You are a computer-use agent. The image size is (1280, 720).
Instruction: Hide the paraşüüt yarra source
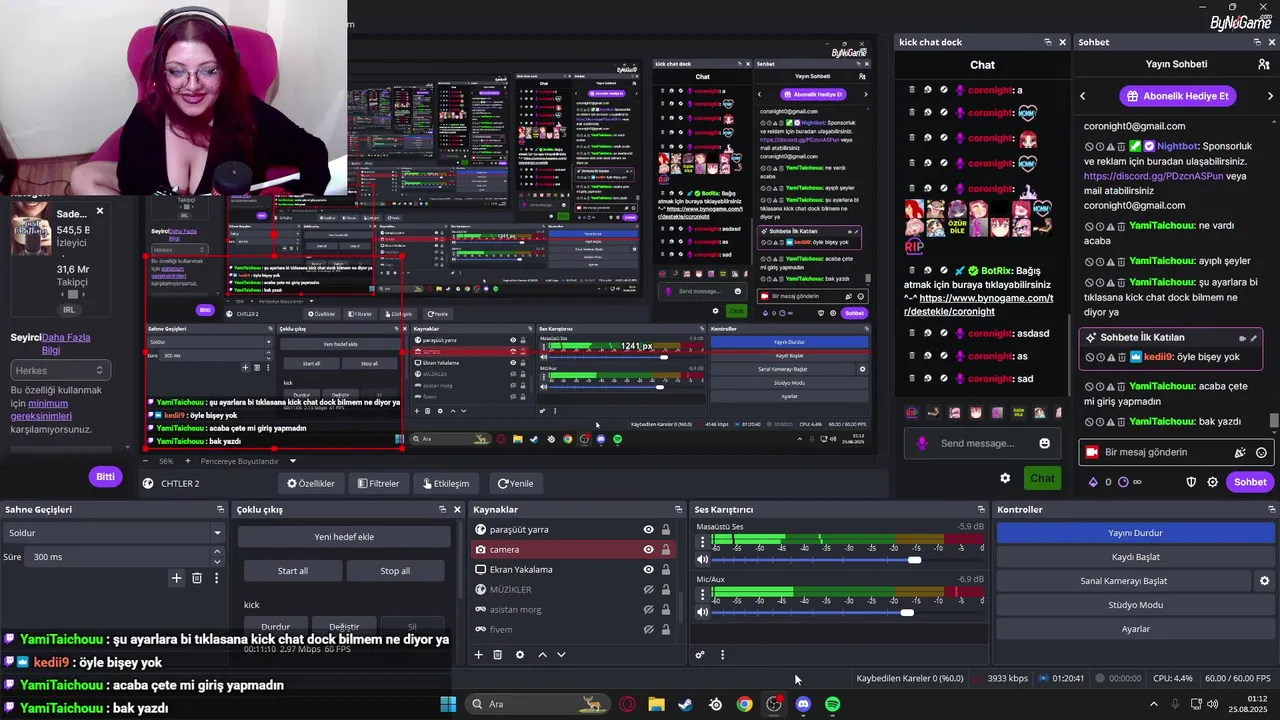click(x=648, y=530)
